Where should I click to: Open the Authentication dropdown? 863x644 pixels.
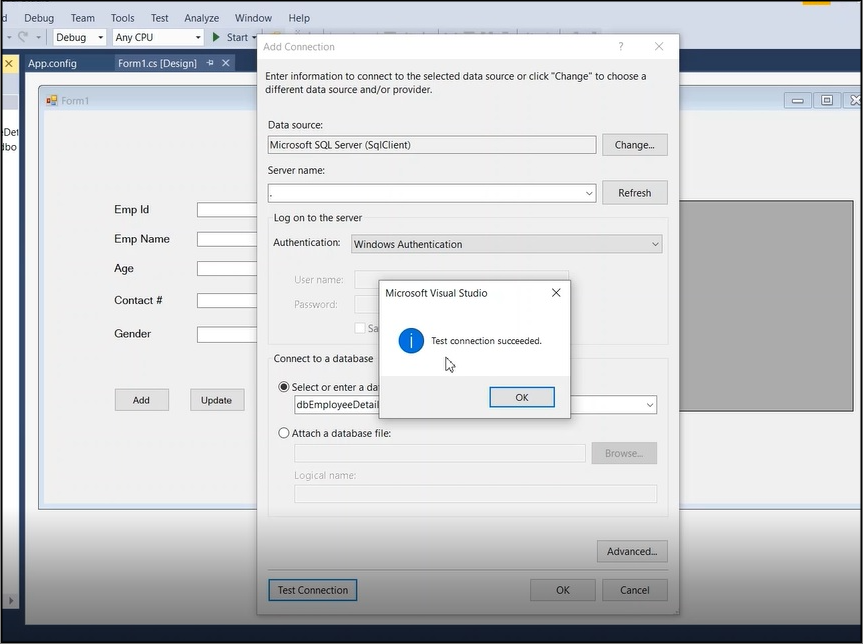pyautogui.click(x=655, y=244)
